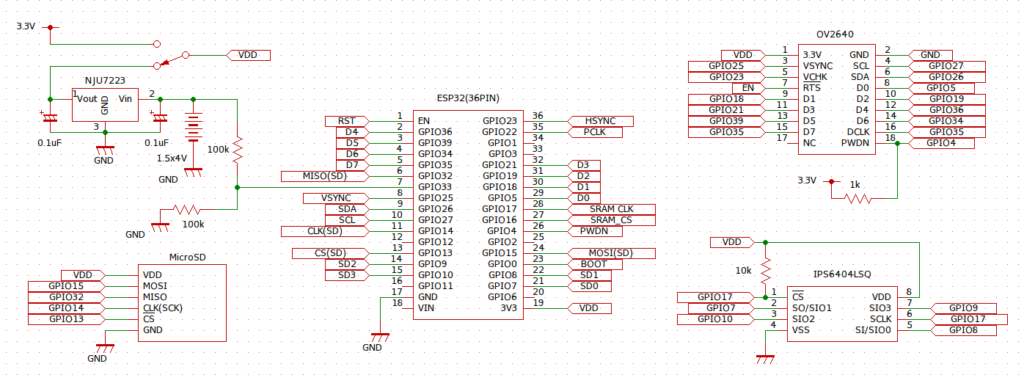This screenshot has height=383, width=1024.
Task: Select the 10k resistor above IPS6404LSQ
Action: click(x=765, y=269)
